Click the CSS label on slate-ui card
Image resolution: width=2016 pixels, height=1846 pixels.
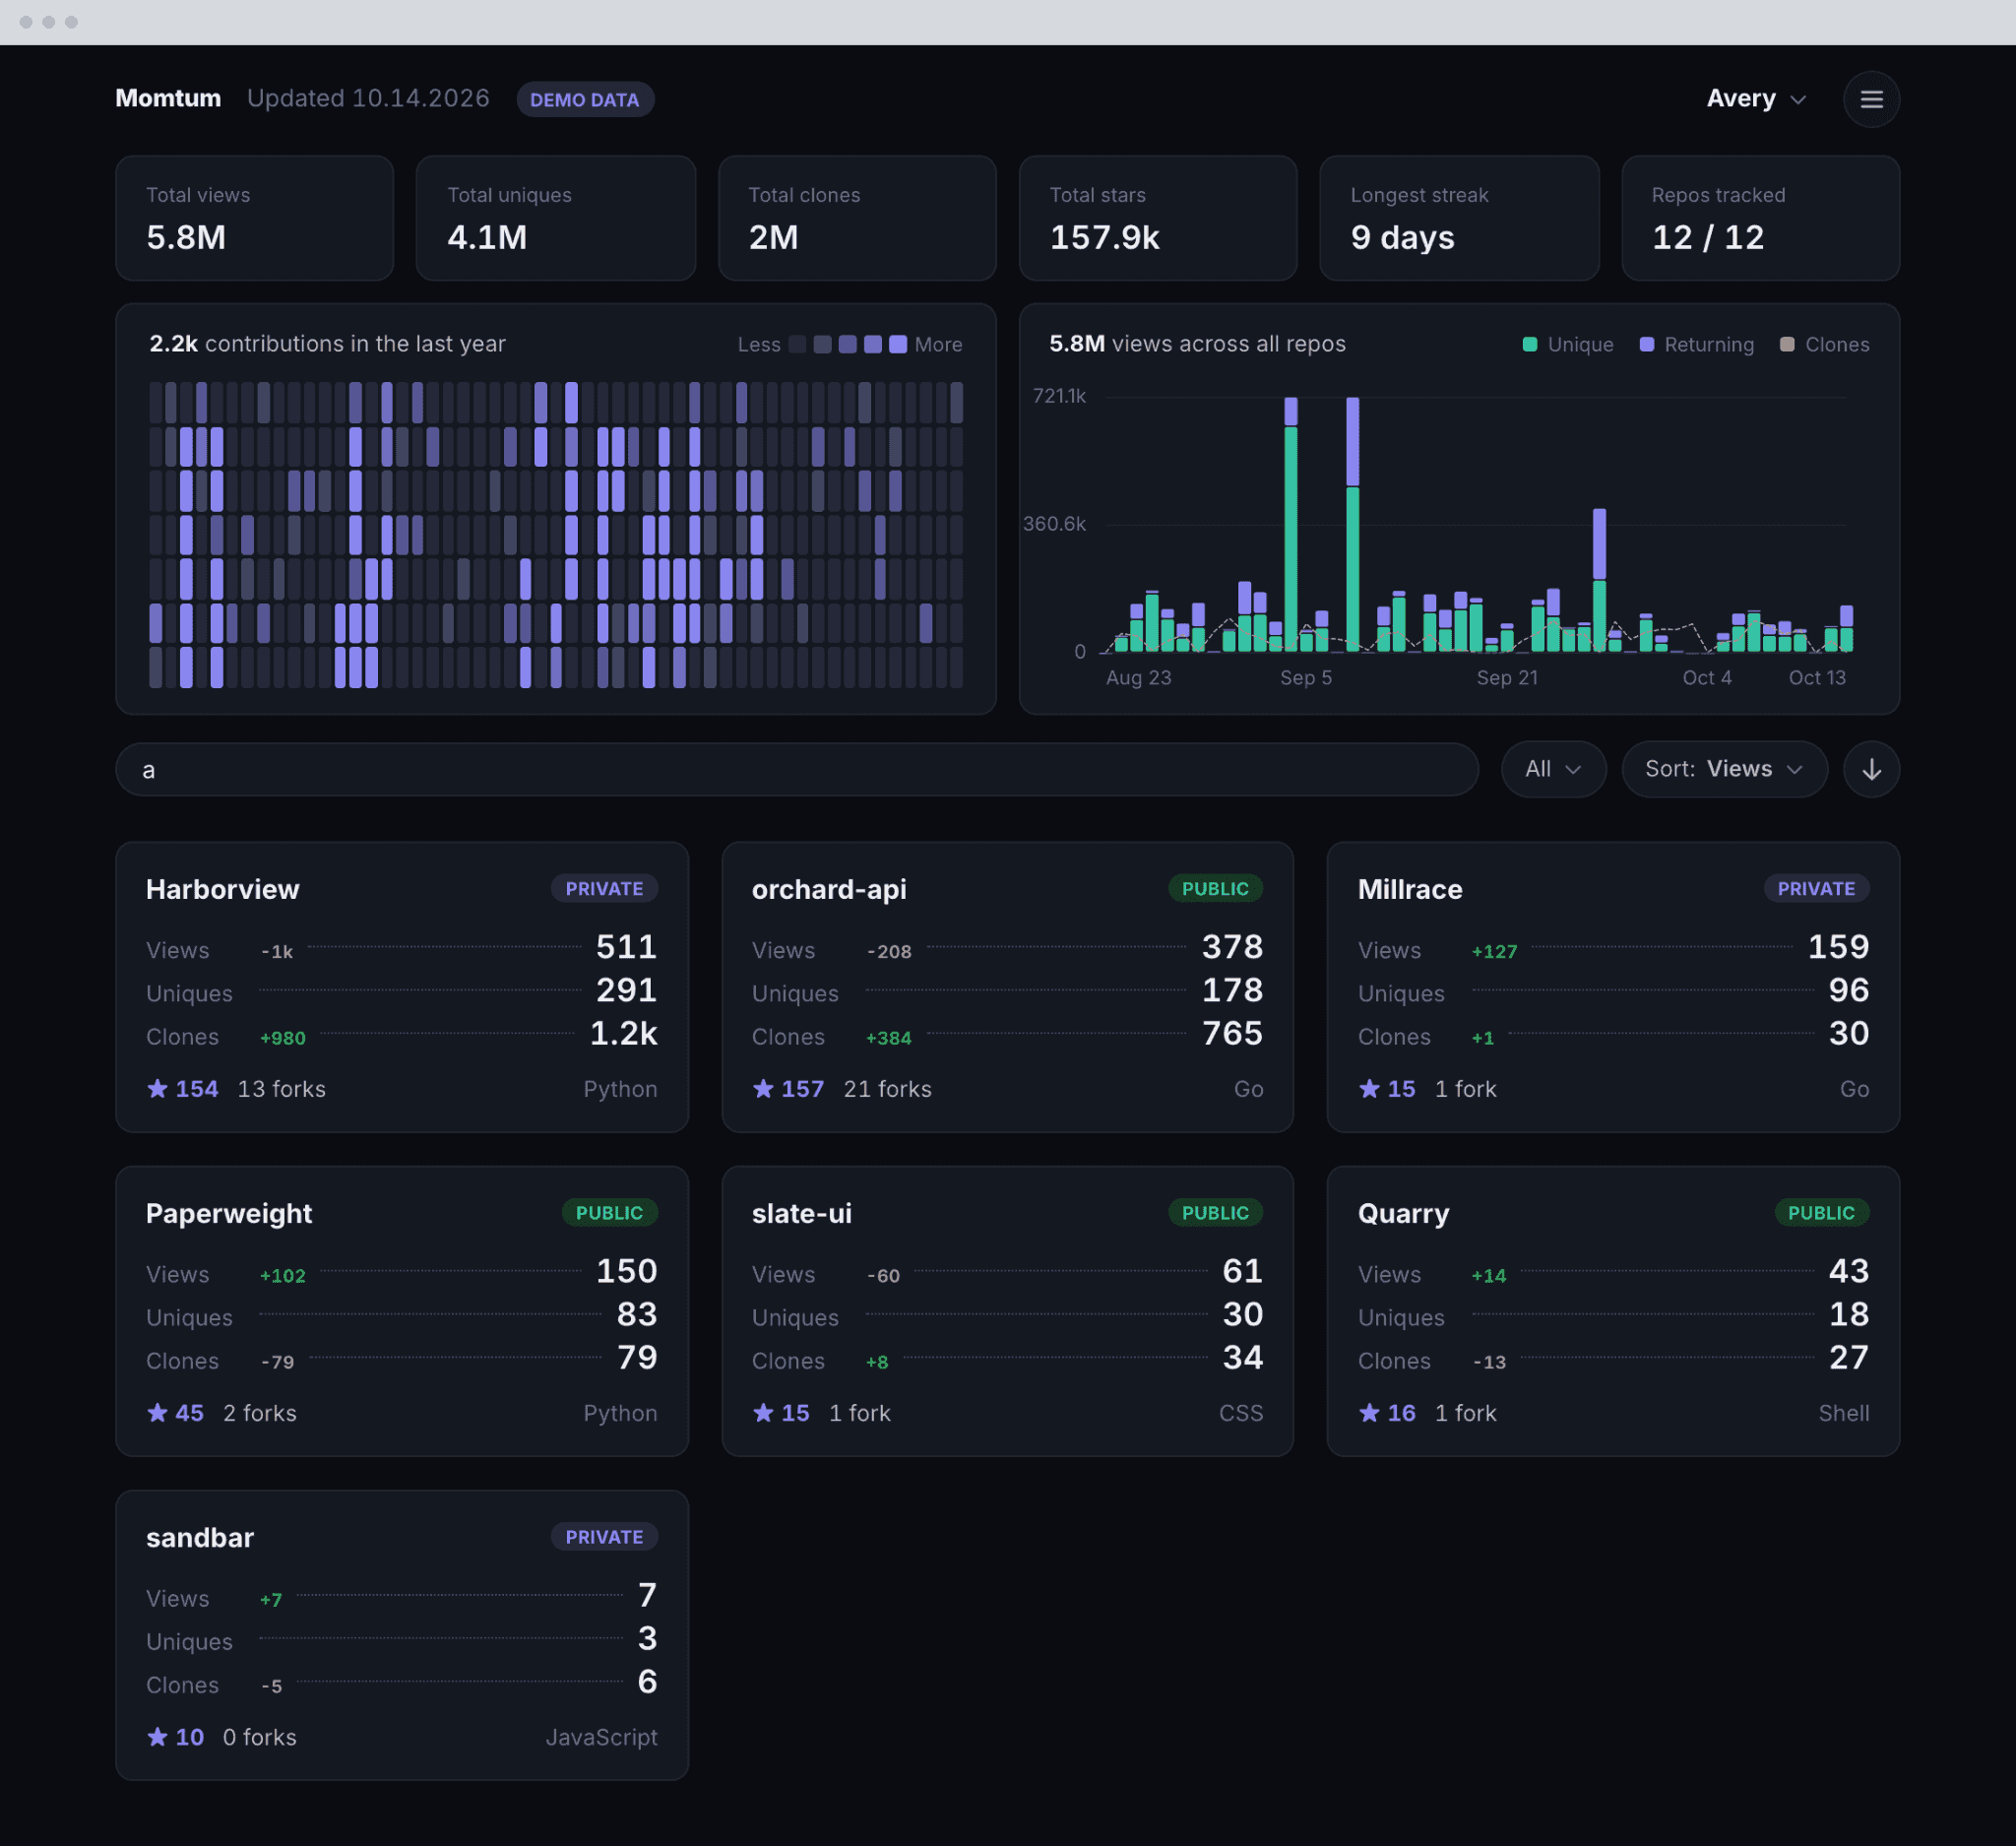1241,1413
